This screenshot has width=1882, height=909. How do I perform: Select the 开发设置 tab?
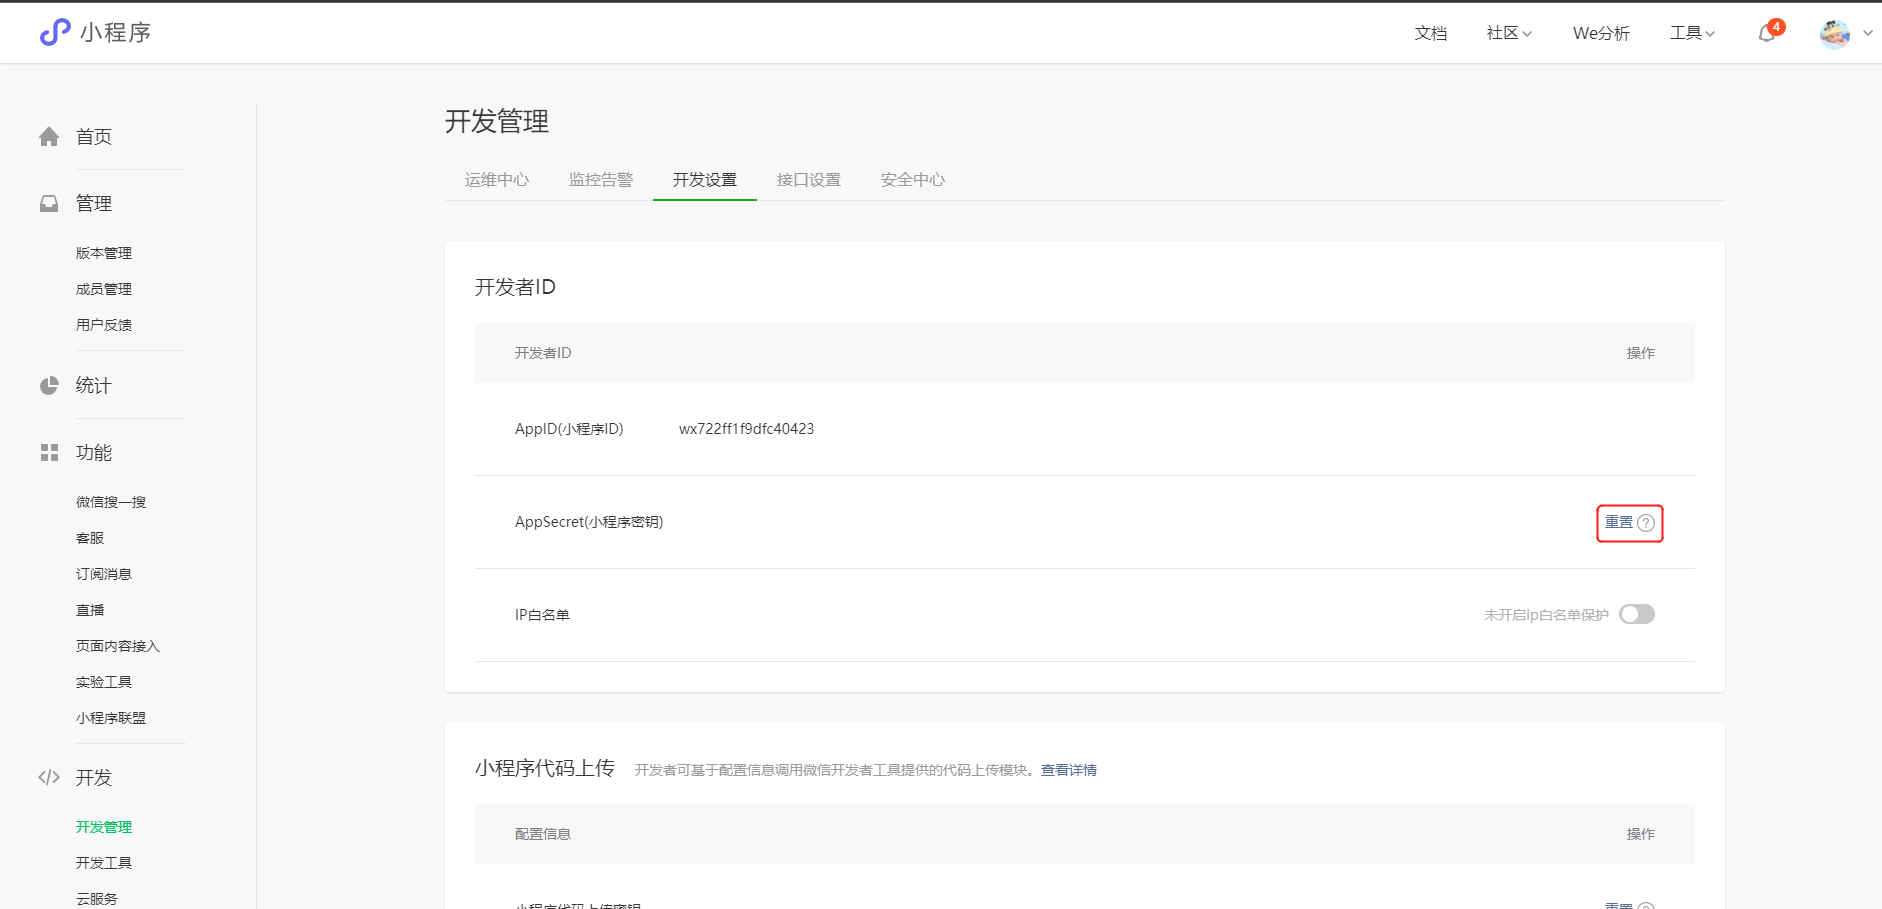point(705,179)
